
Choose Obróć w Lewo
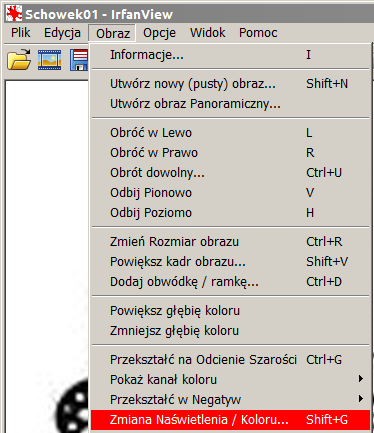[231, 133]
